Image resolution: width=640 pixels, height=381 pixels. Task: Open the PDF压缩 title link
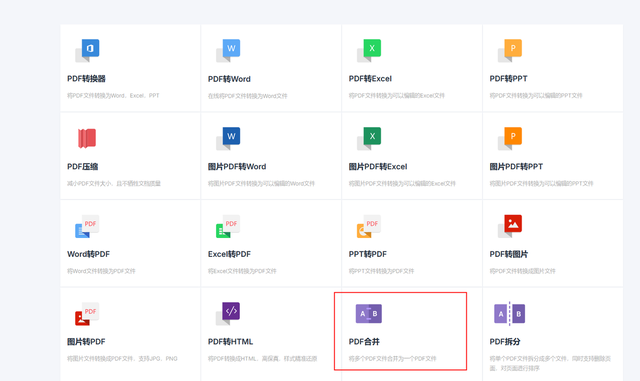pyautogui.click(x=82, y=166)
